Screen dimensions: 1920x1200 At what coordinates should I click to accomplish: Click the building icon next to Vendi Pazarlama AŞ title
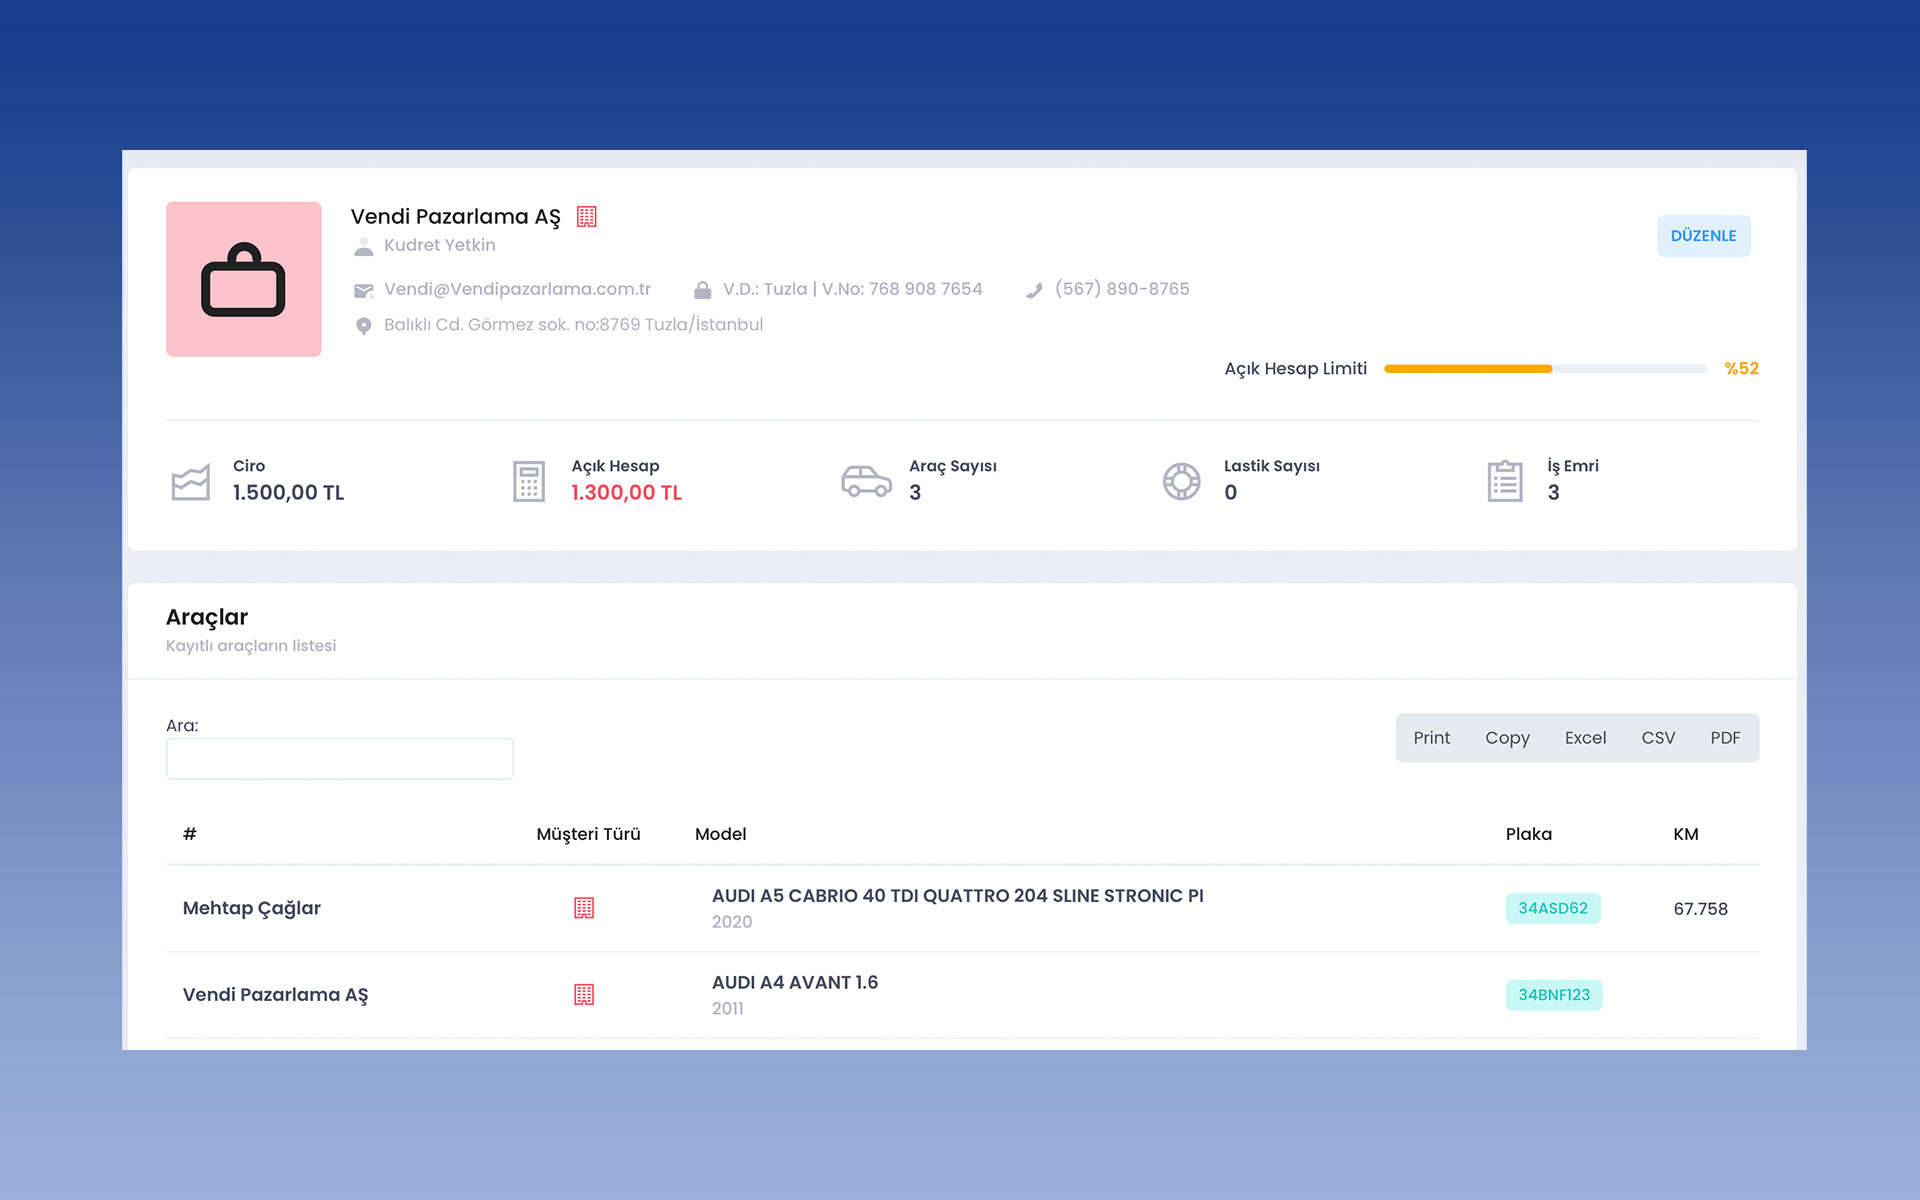tap(587, 216)
